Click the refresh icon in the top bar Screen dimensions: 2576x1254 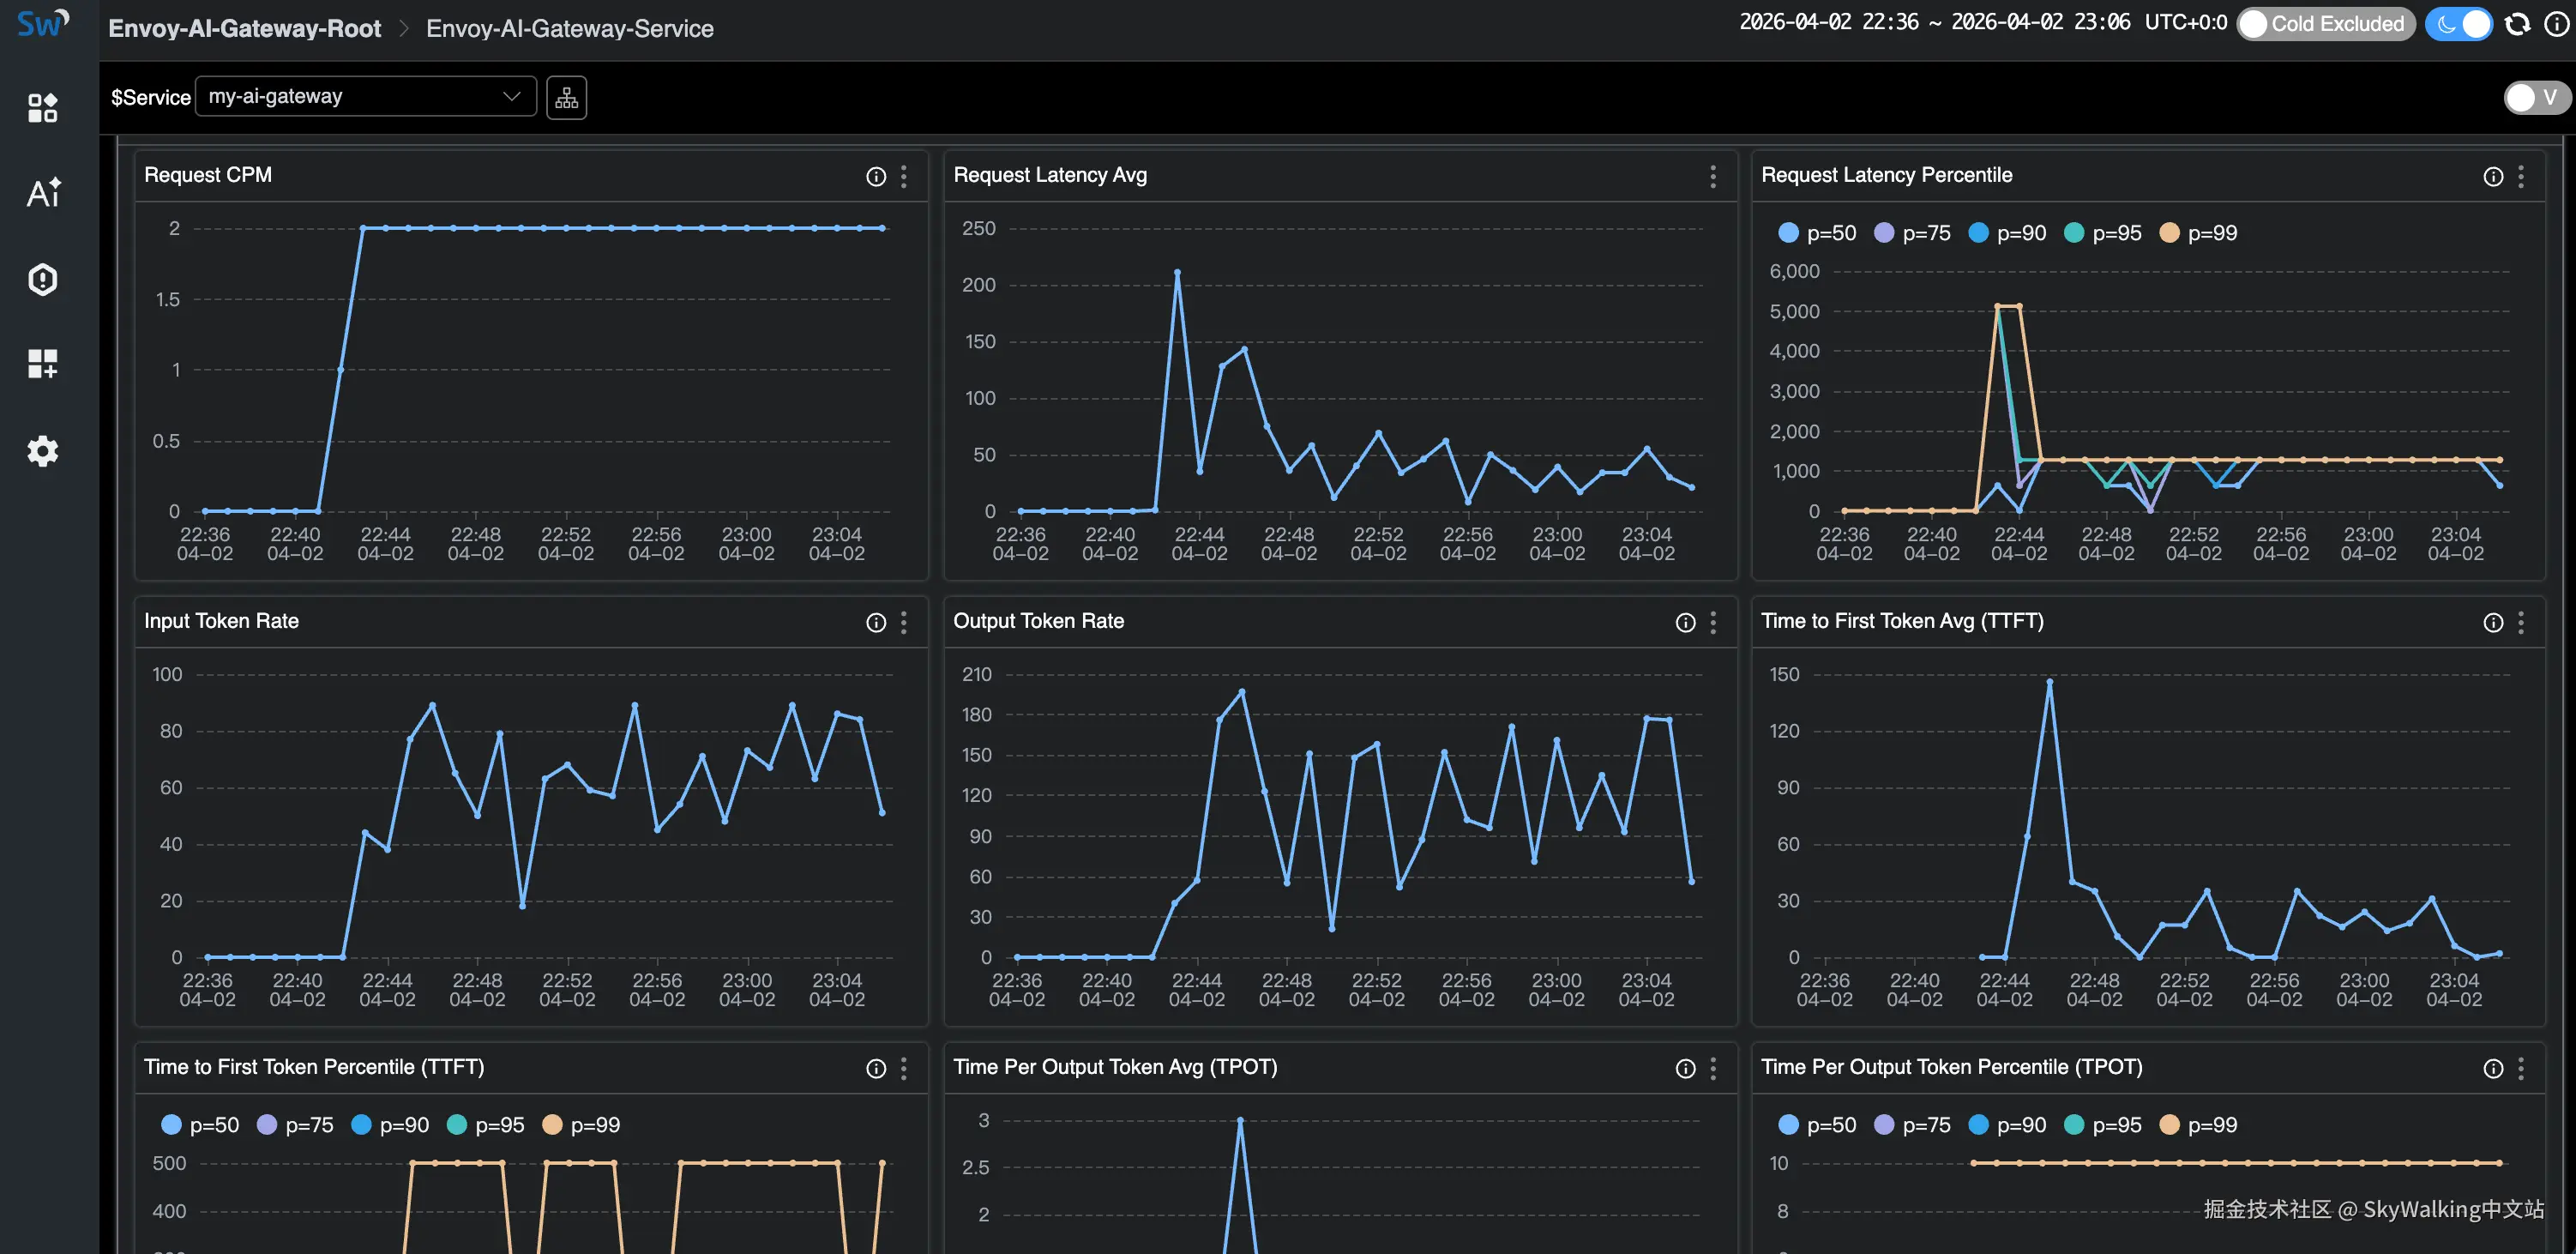[x=2516, y=24]
